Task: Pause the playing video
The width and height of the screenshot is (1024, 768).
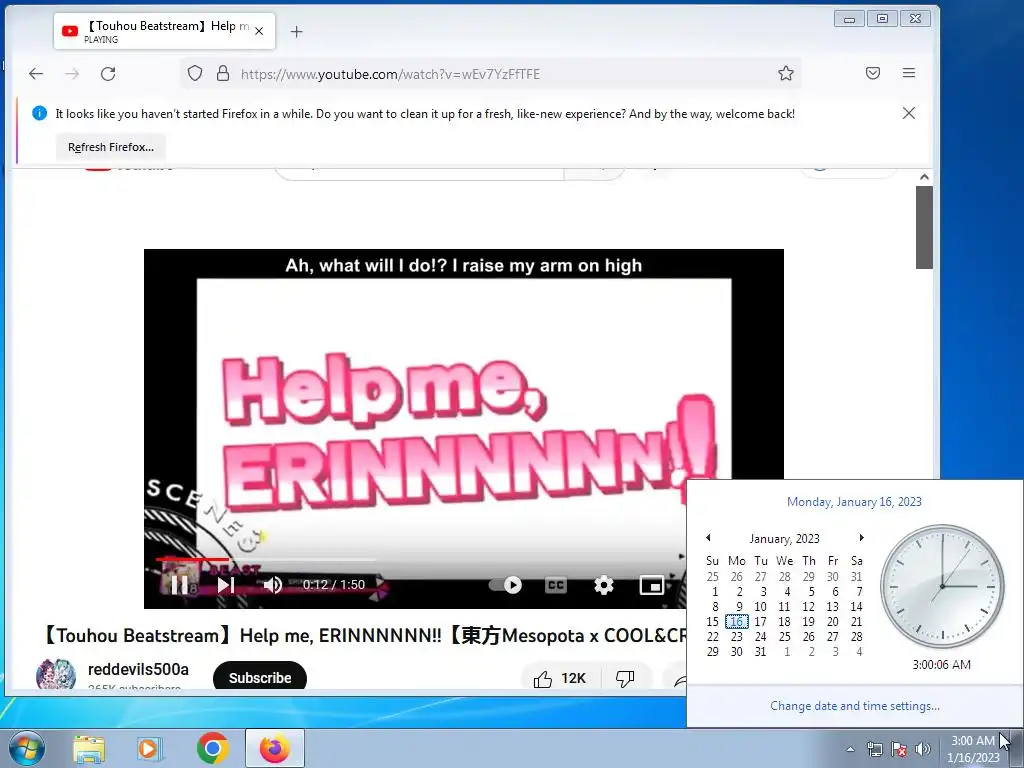Action: tap(179, 584)
